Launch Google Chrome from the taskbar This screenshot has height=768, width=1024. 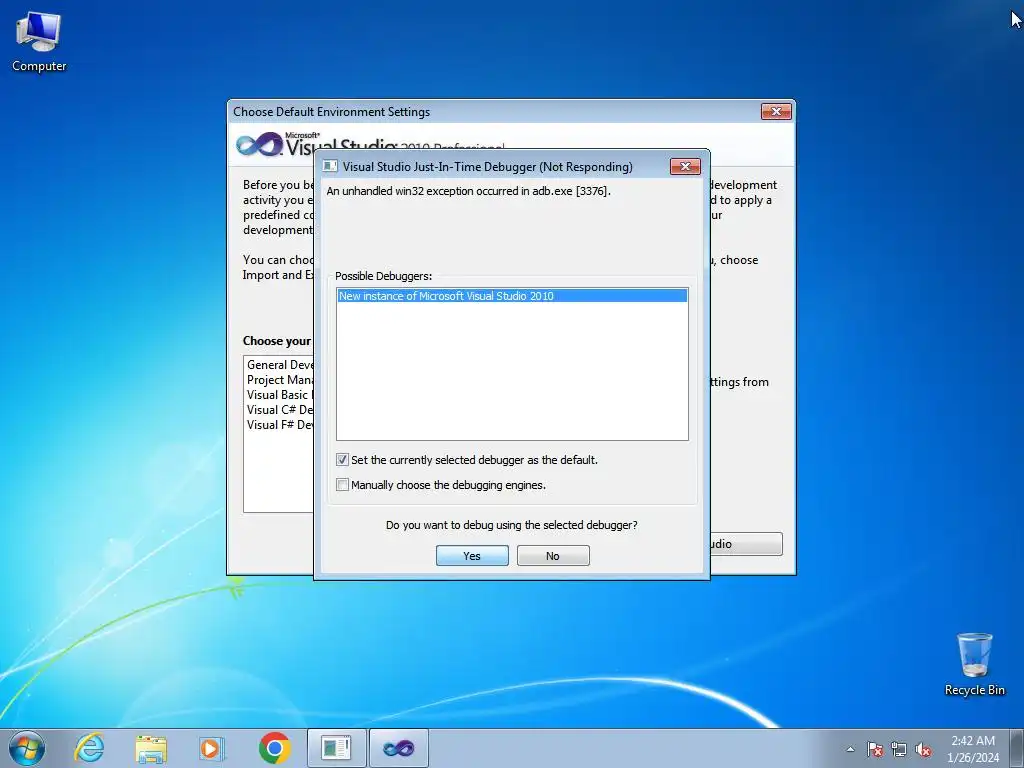pos(274,748)
